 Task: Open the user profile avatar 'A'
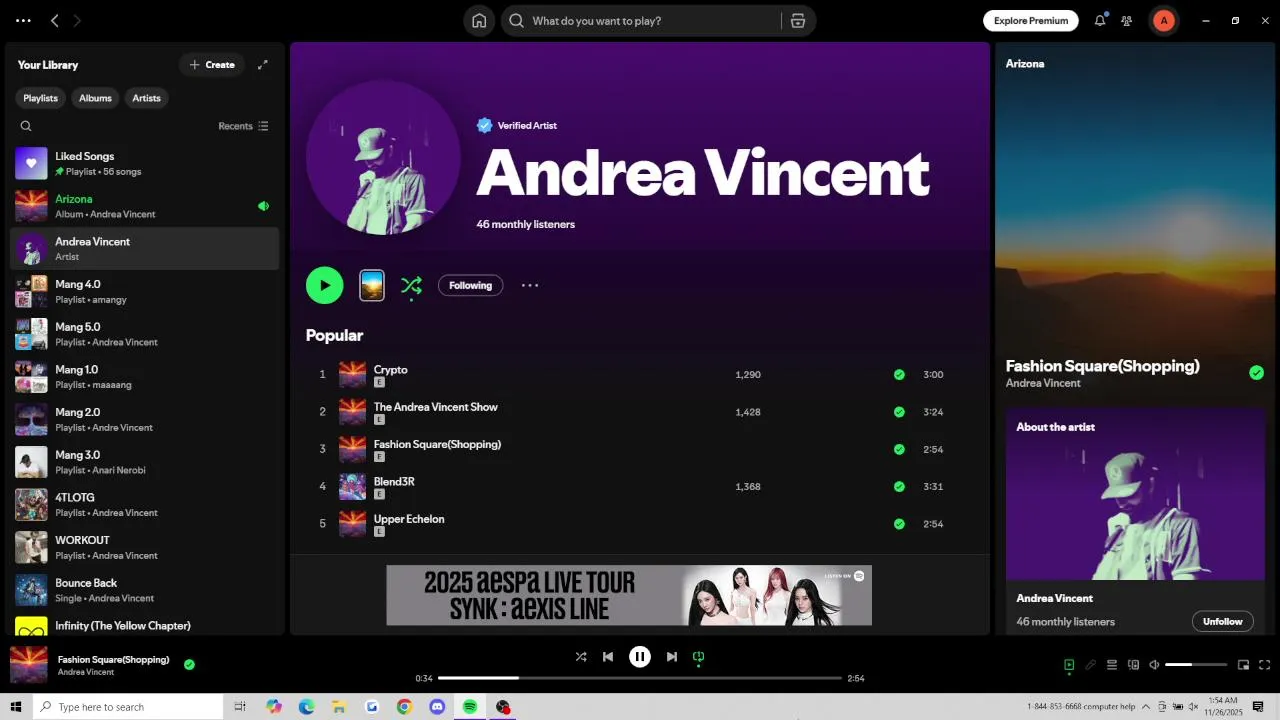(1163, 20)
